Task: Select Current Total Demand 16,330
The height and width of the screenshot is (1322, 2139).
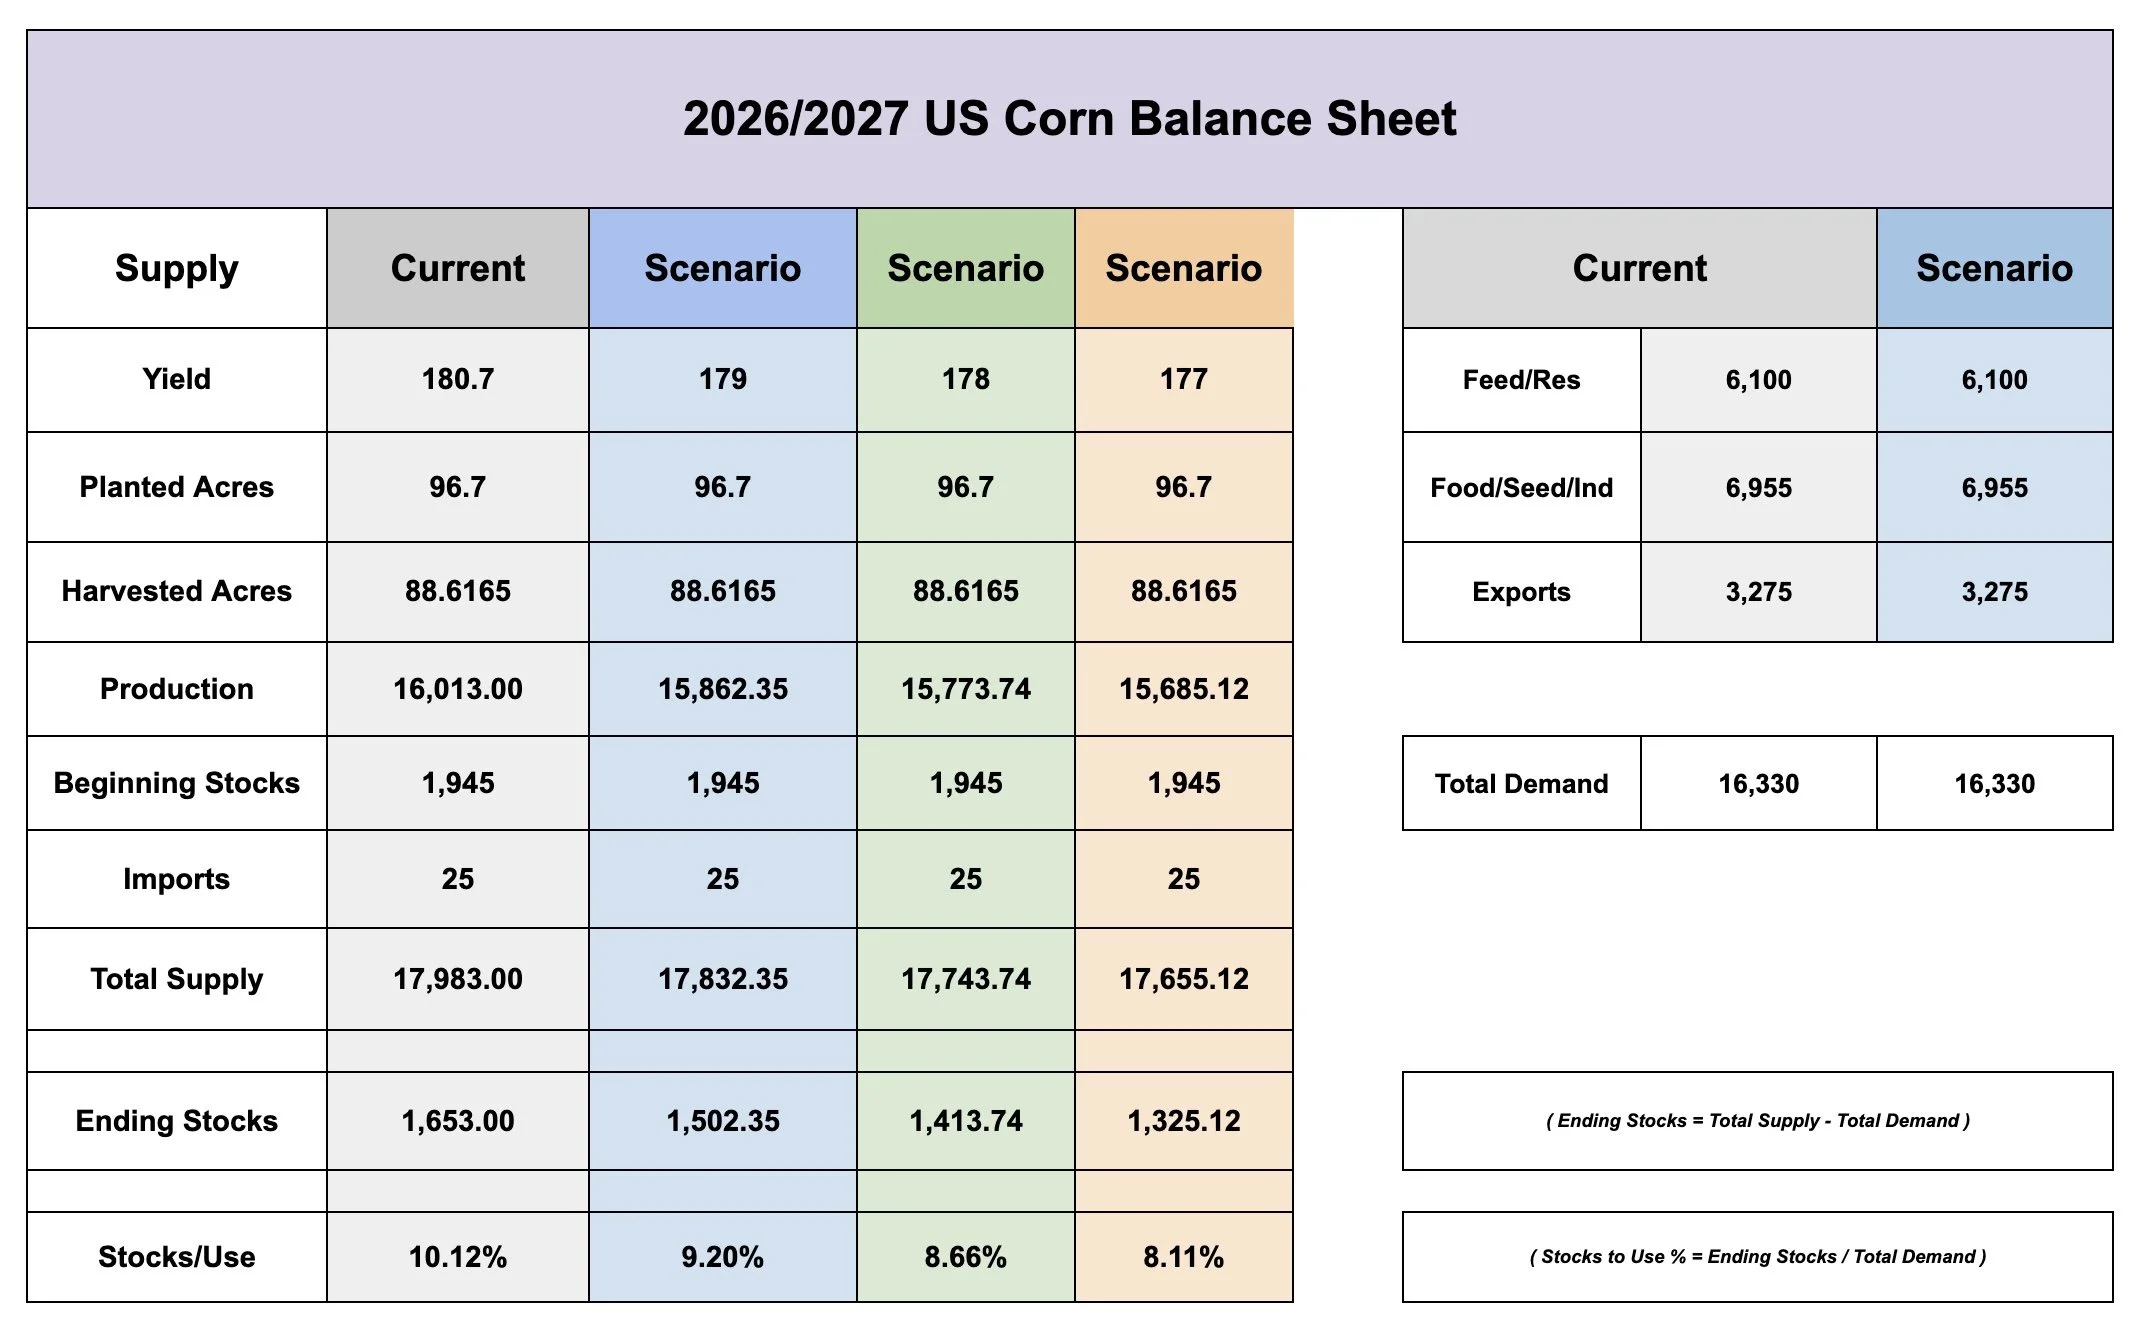Action: pos(1759,784)
